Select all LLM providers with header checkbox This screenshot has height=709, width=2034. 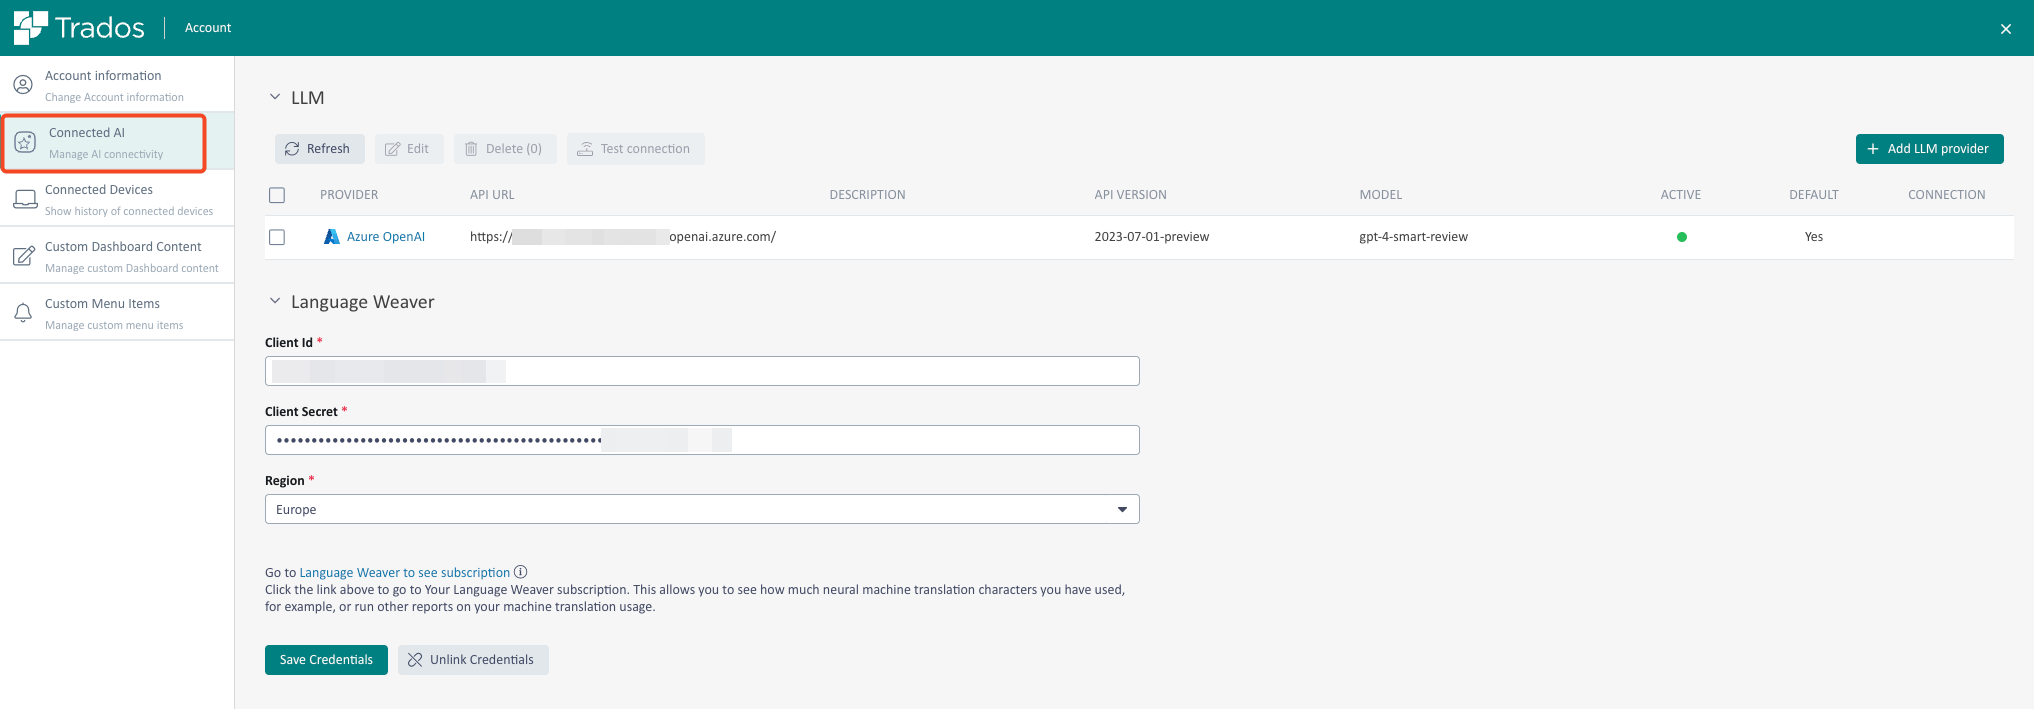click(277, 195)
